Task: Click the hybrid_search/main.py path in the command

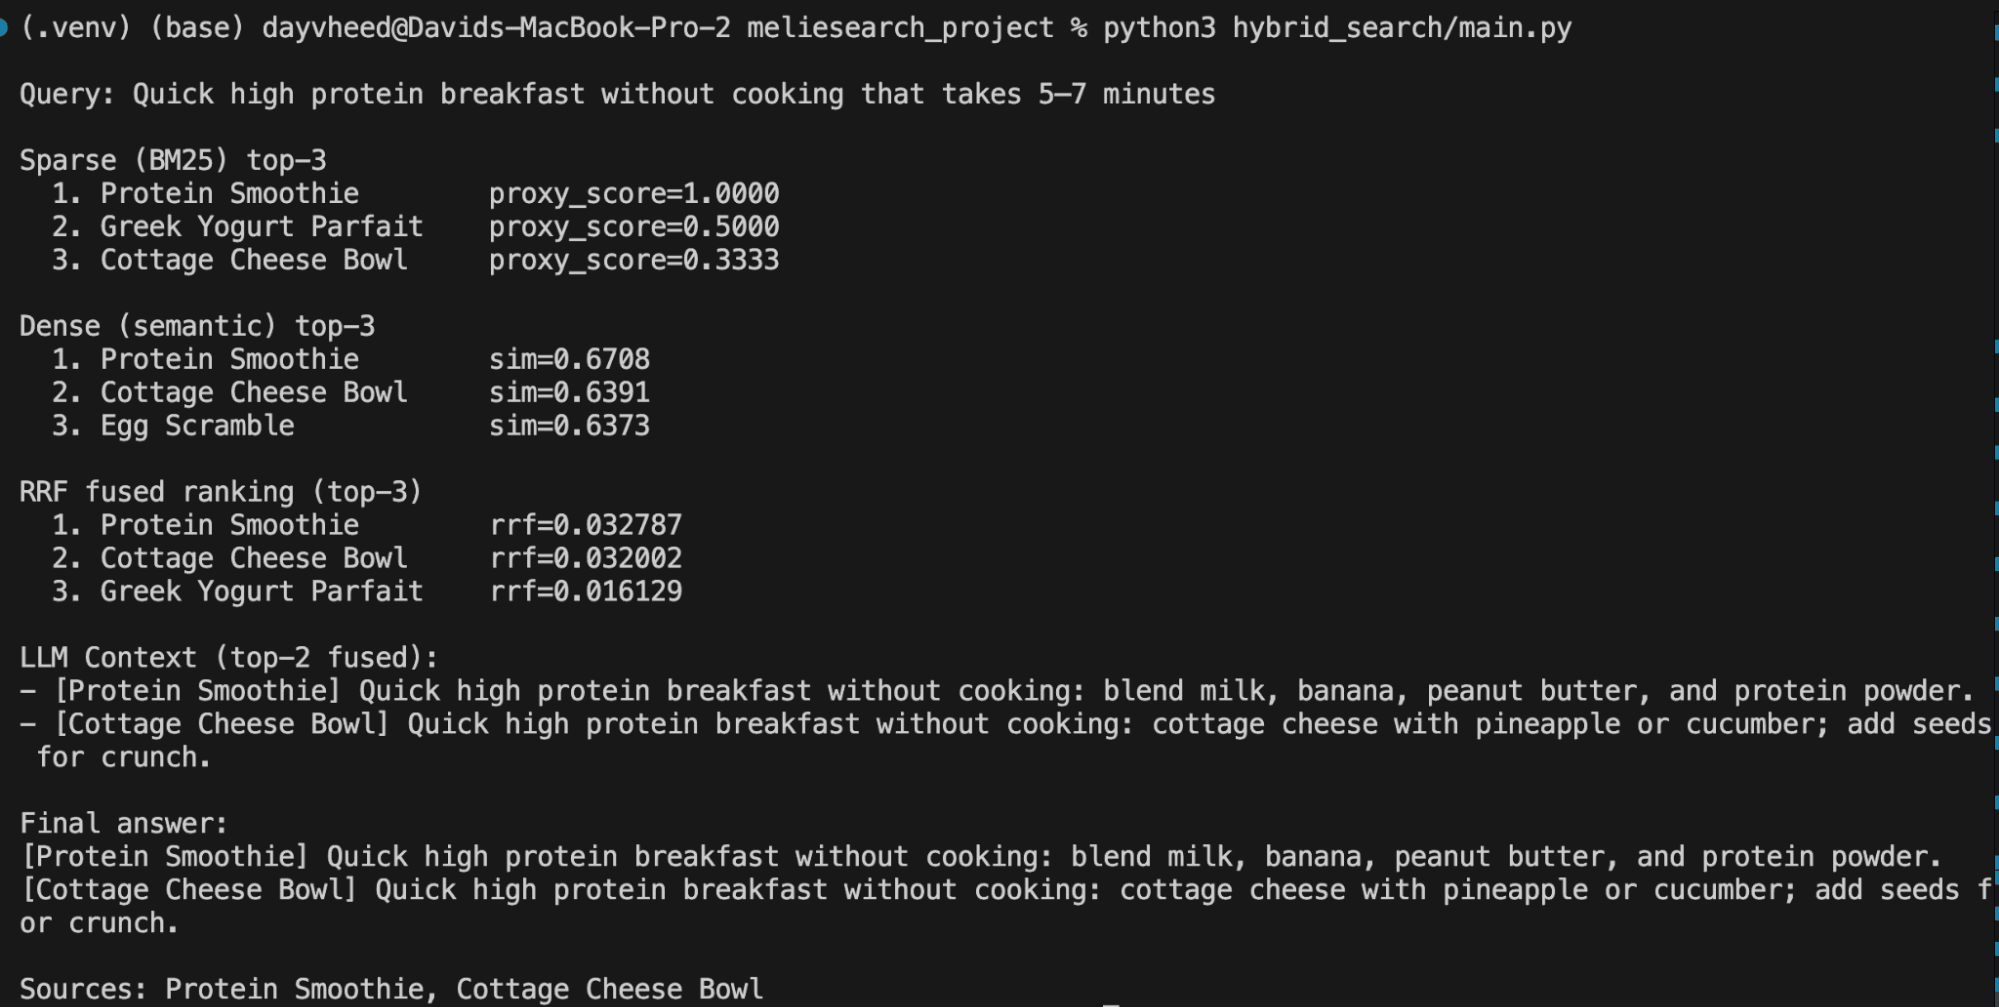Action: (1401, 28)
